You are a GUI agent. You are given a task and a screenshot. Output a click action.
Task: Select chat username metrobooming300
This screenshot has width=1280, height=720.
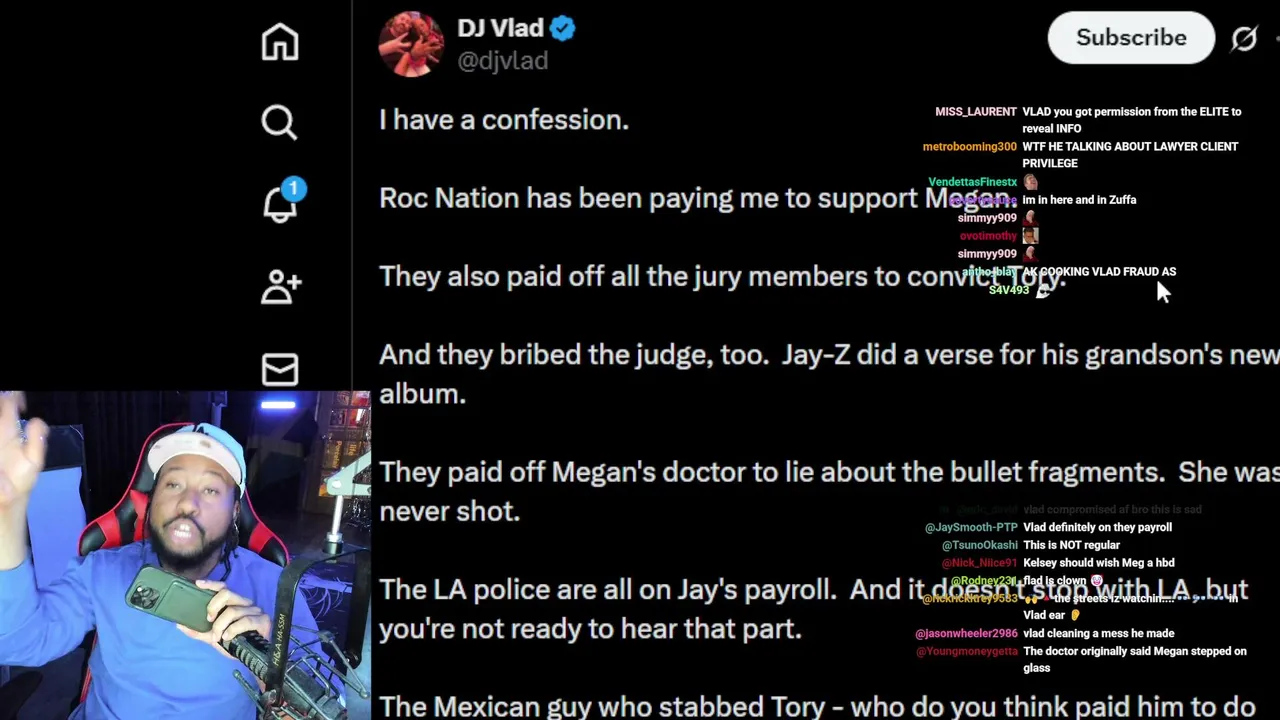coord(969,147)
